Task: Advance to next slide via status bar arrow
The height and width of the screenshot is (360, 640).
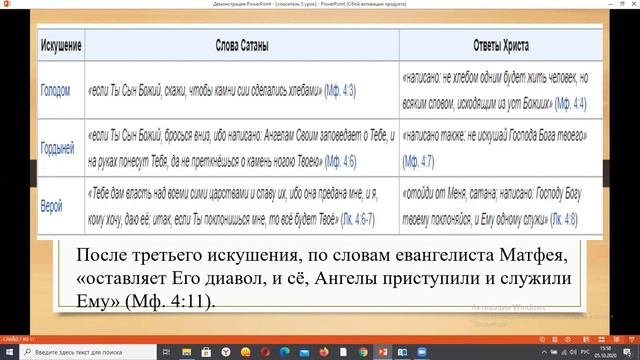Action: (x=568, y=339)
